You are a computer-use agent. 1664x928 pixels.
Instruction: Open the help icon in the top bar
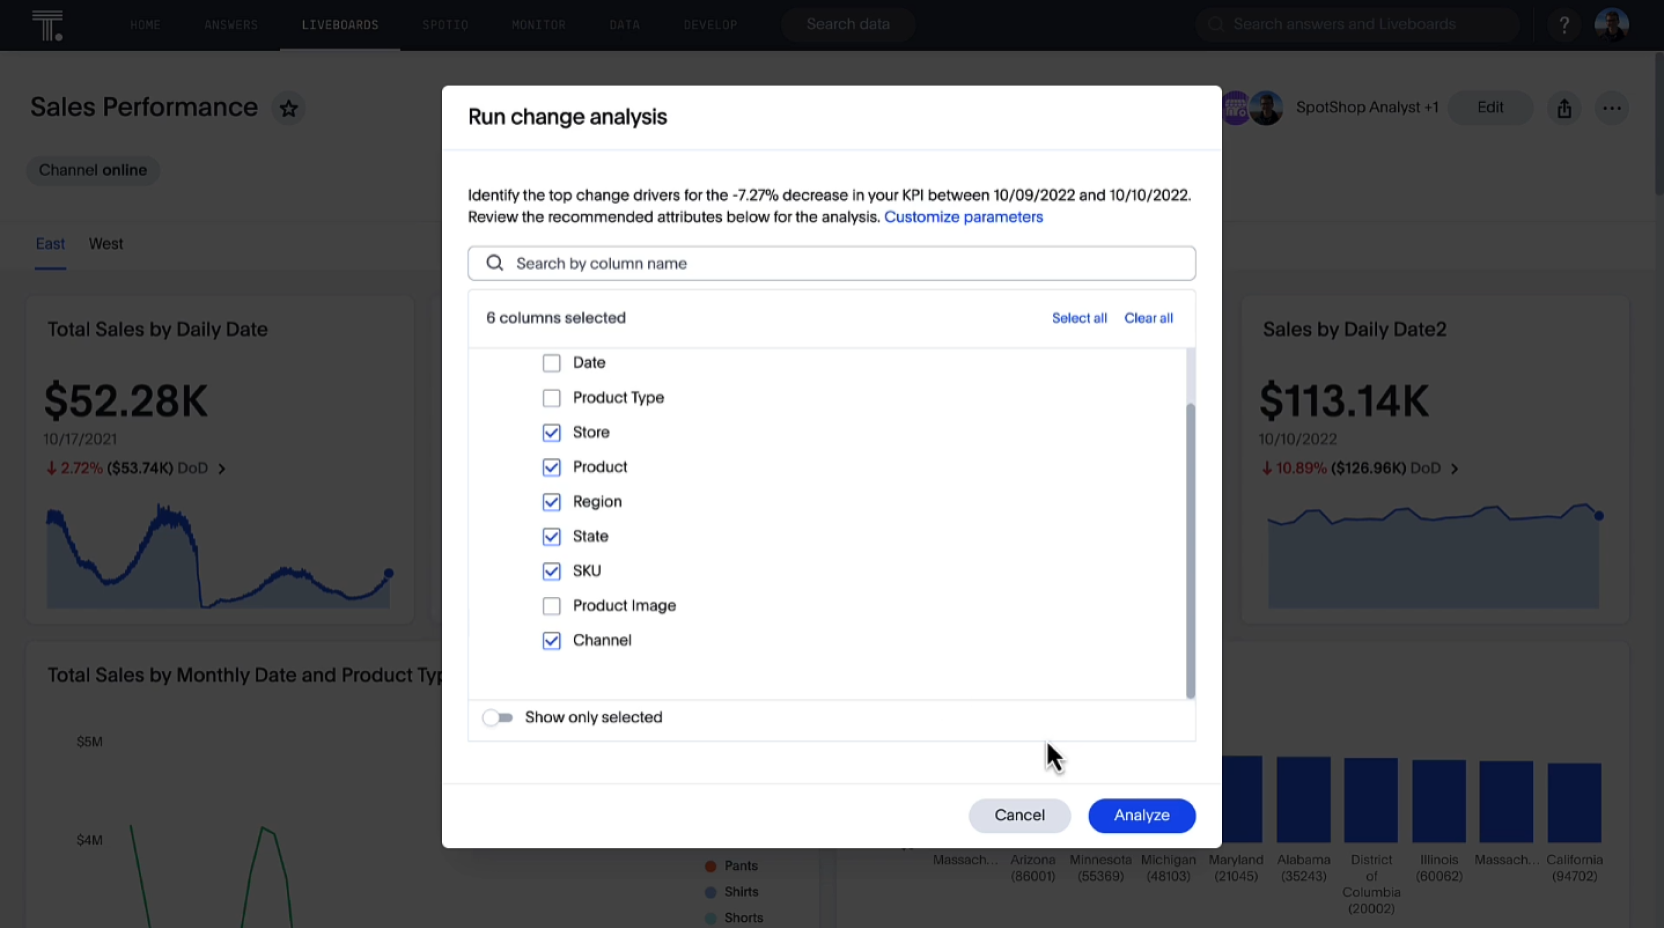coord(1563,24)
